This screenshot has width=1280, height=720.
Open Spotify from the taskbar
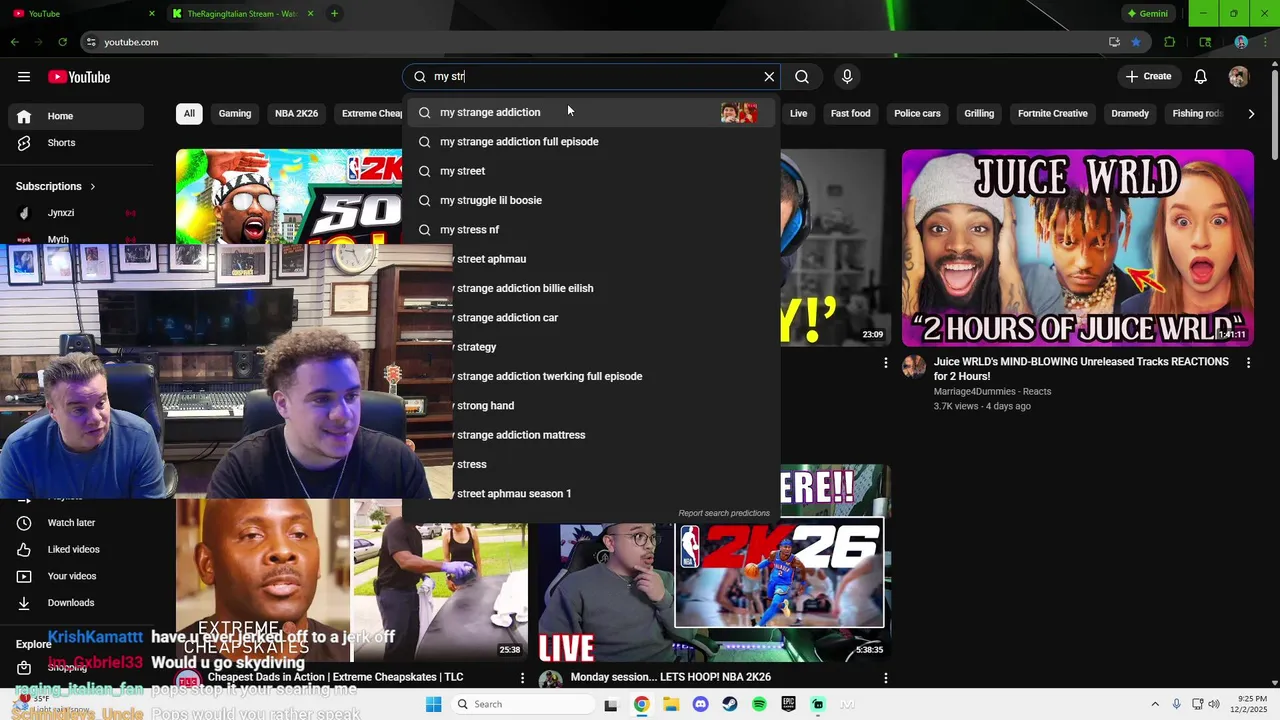click(x=759, y=704)
